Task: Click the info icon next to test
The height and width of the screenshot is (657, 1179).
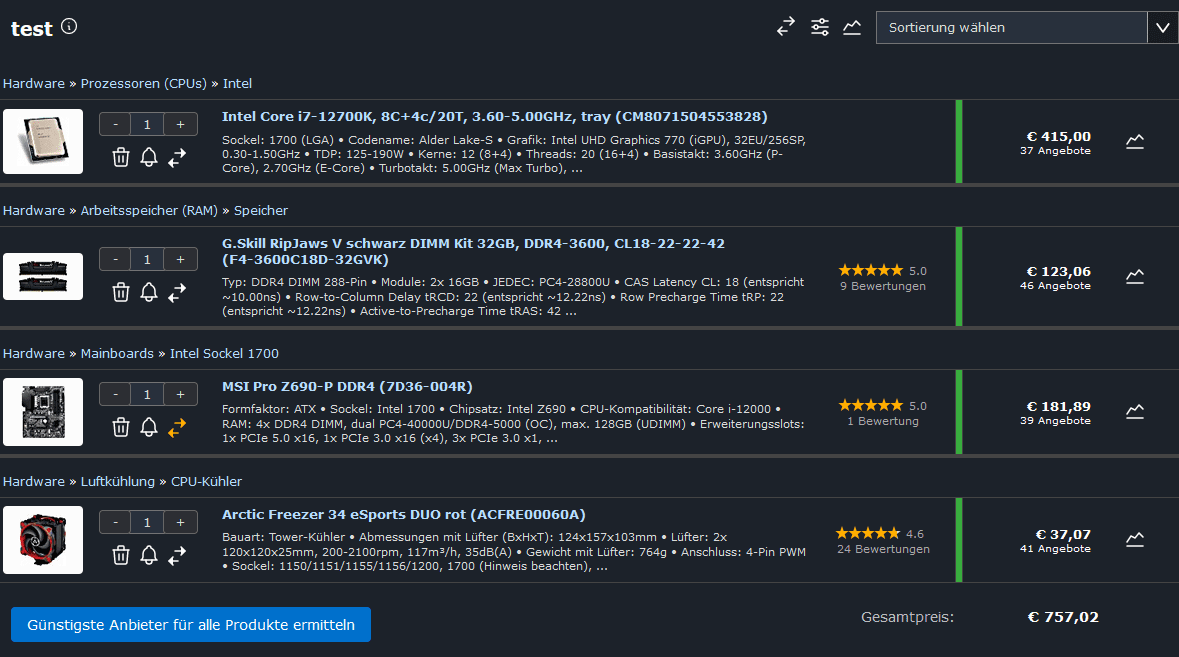Action: point(69,27)
